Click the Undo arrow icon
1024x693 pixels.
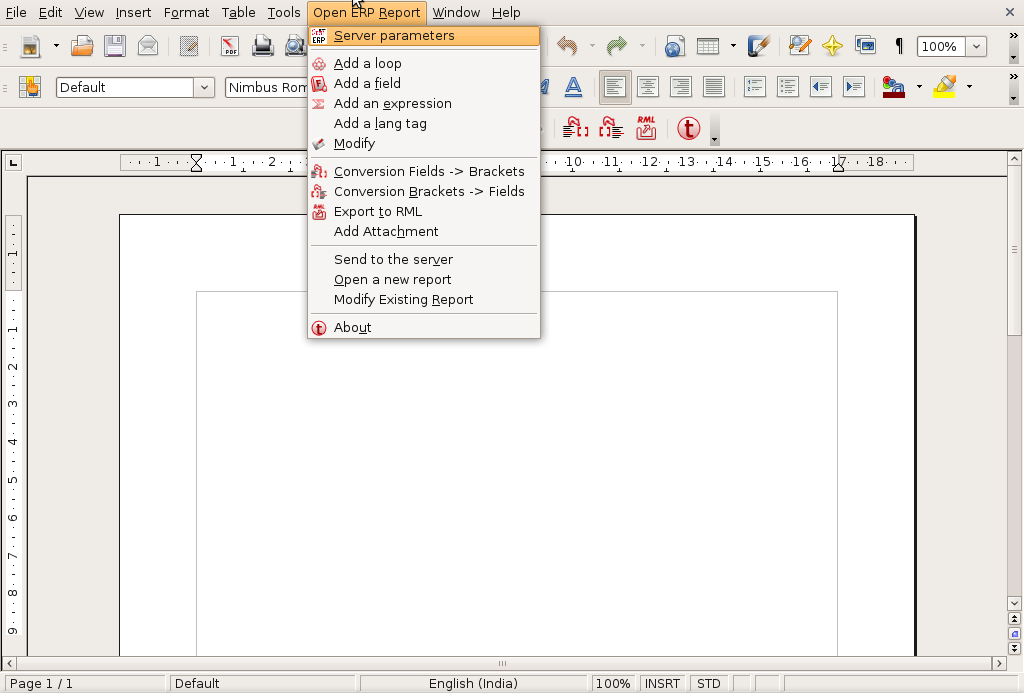[568, 46]
